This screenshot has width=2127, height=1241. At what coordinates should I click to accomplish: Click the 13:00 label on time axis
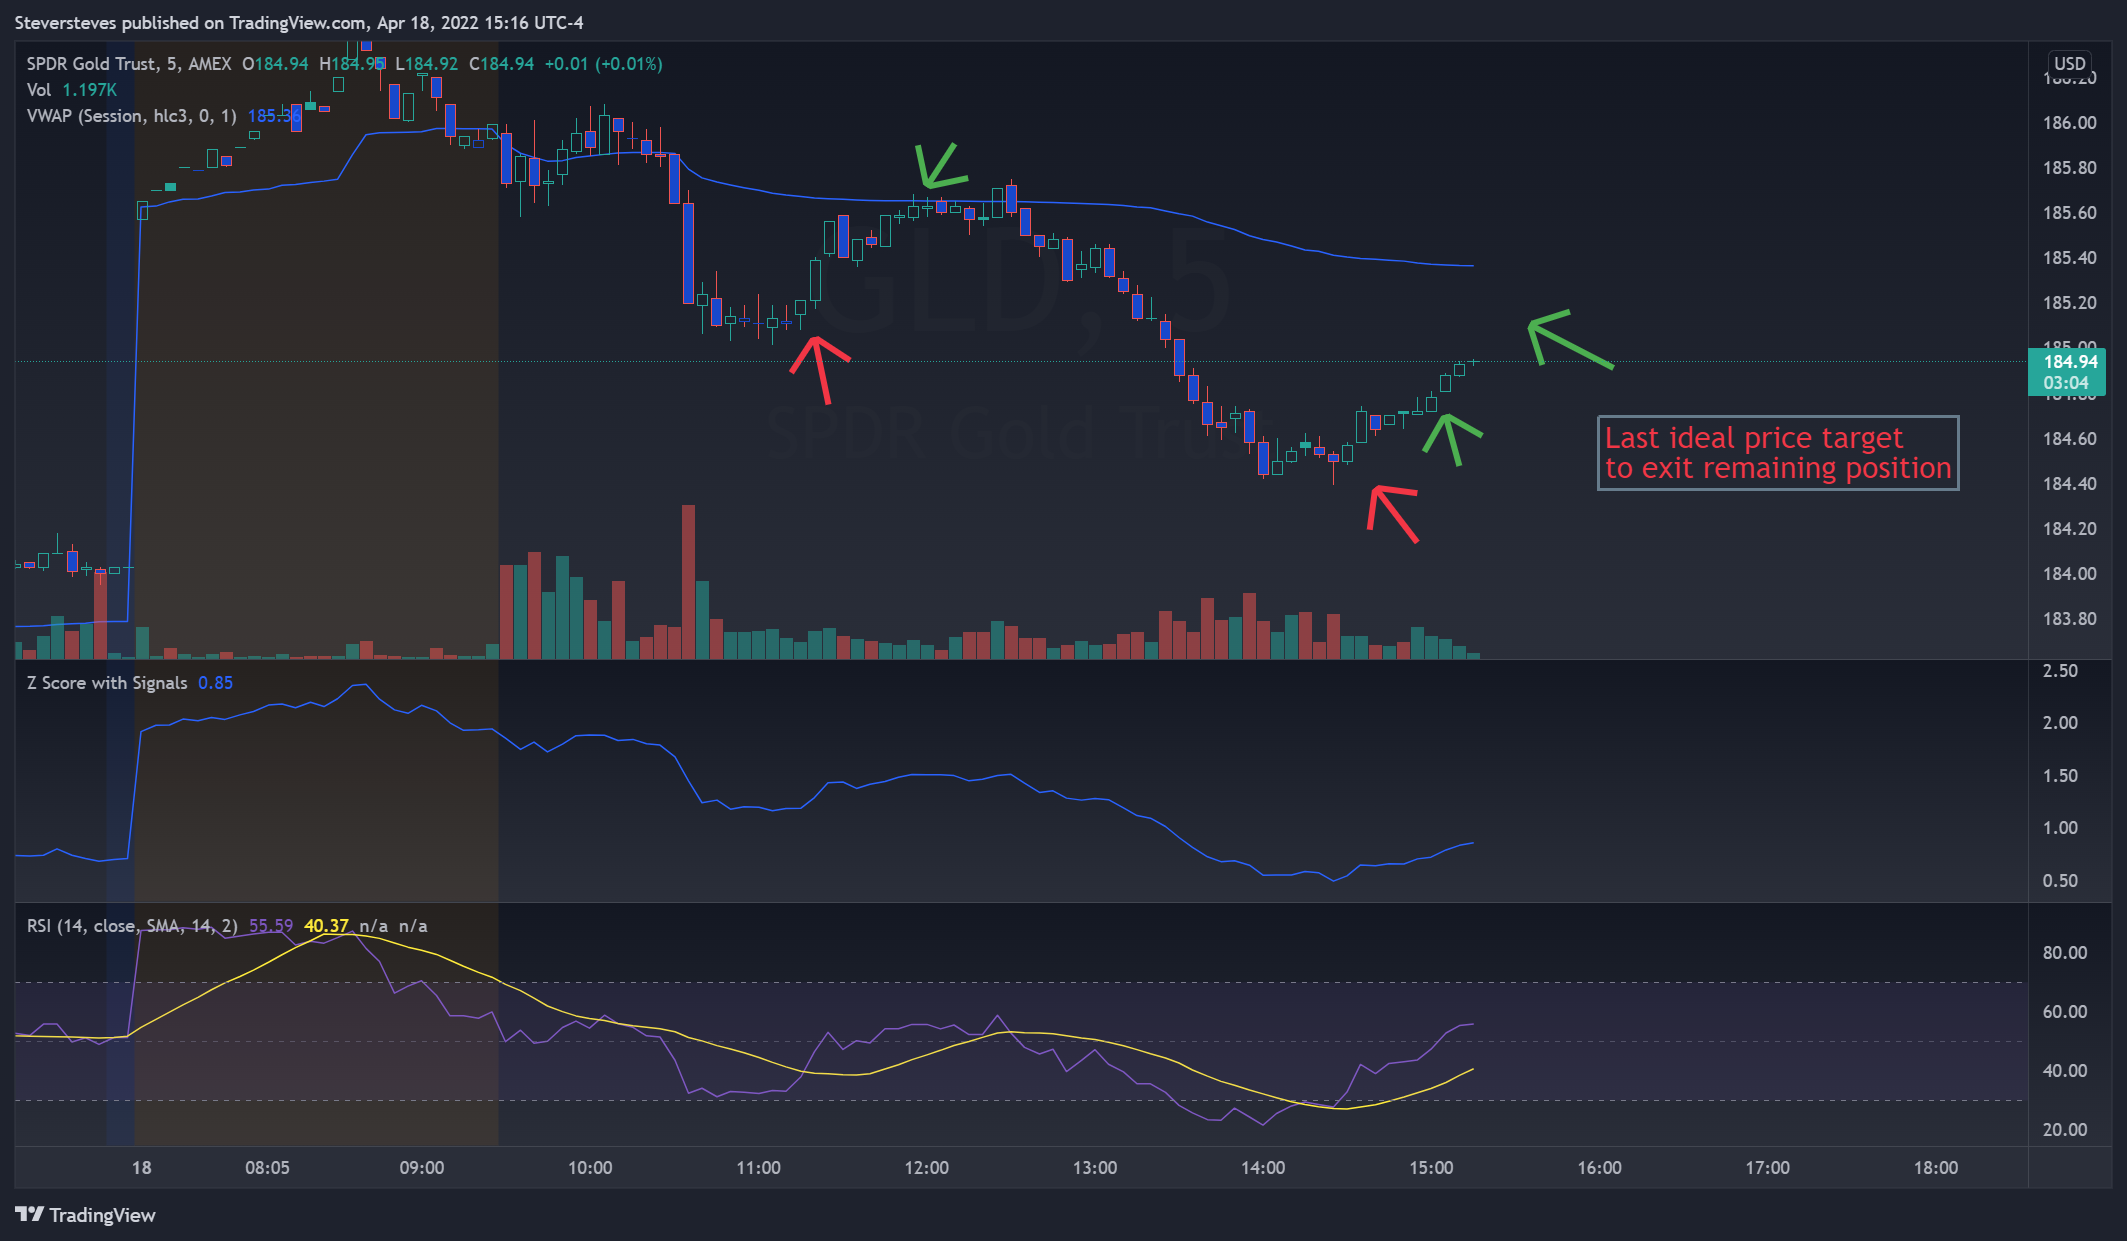pos(1095,1168)
